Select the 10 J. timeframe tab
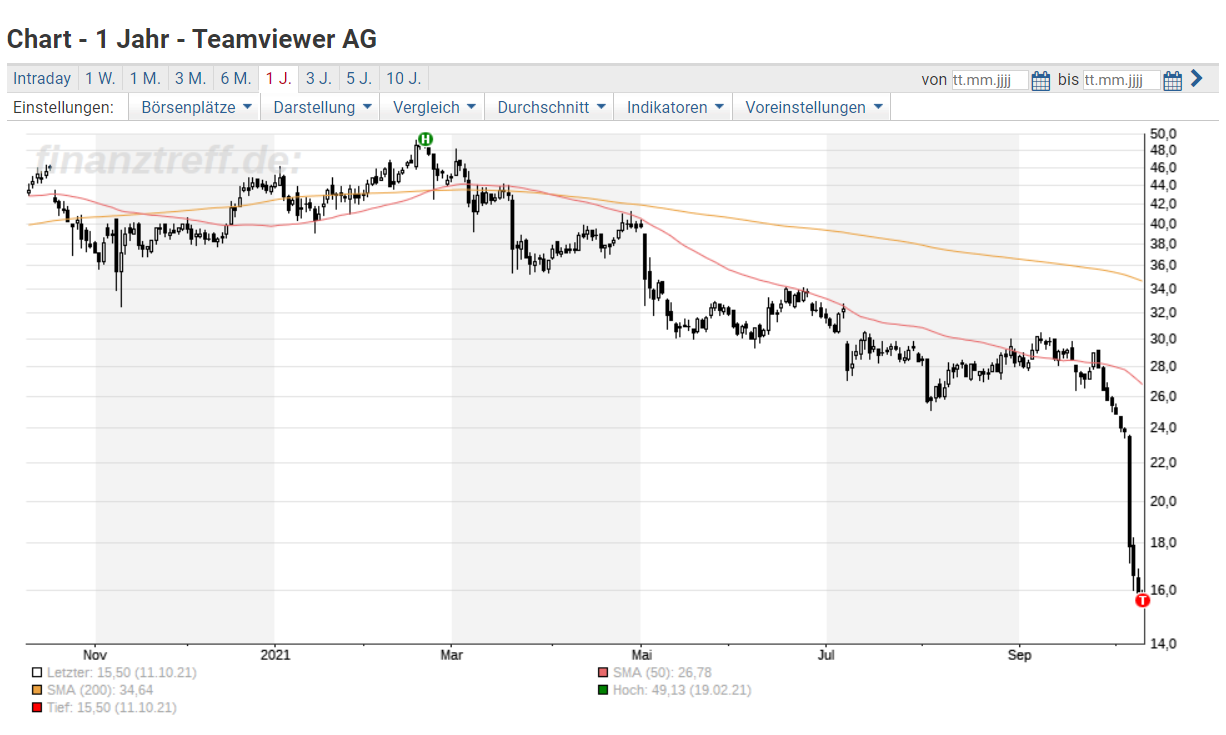Image resolution: width=1226 pixels, height=735 pixels. point(404,78)
